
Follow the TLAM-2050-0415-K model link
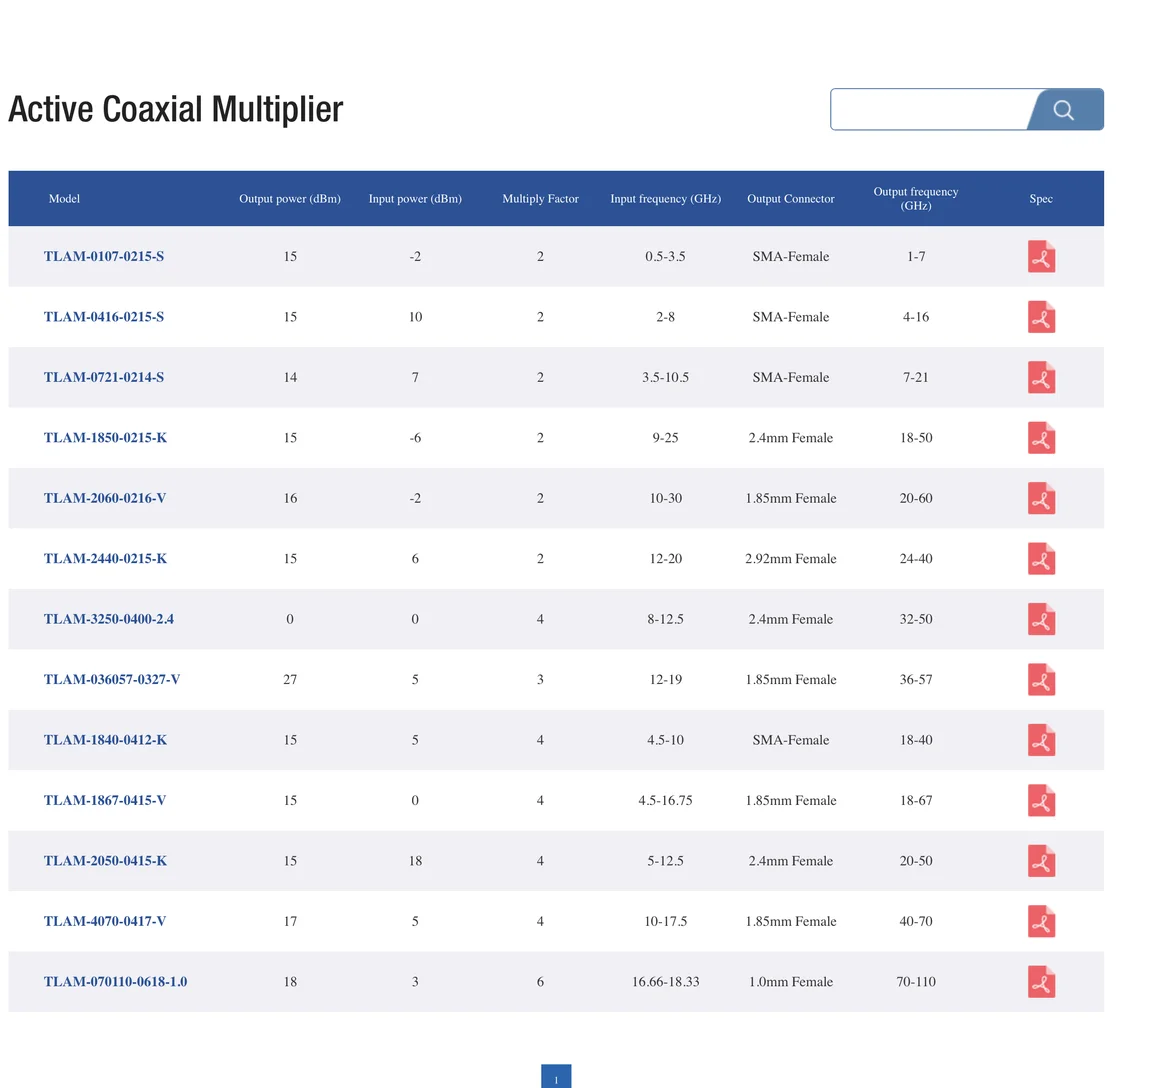pyautogui.click(x=105, y=861)
